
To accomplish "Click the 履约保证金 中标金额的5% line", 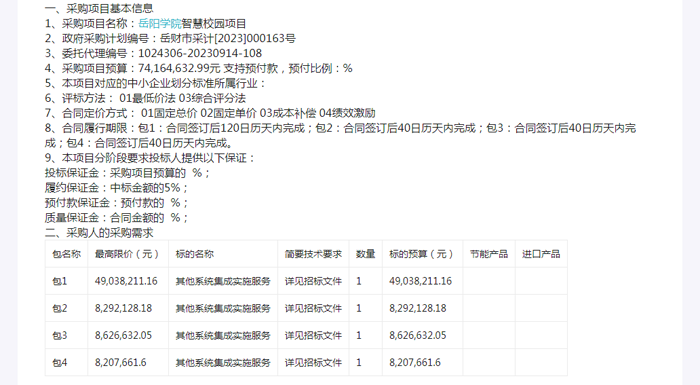I will tap(117, 188).
